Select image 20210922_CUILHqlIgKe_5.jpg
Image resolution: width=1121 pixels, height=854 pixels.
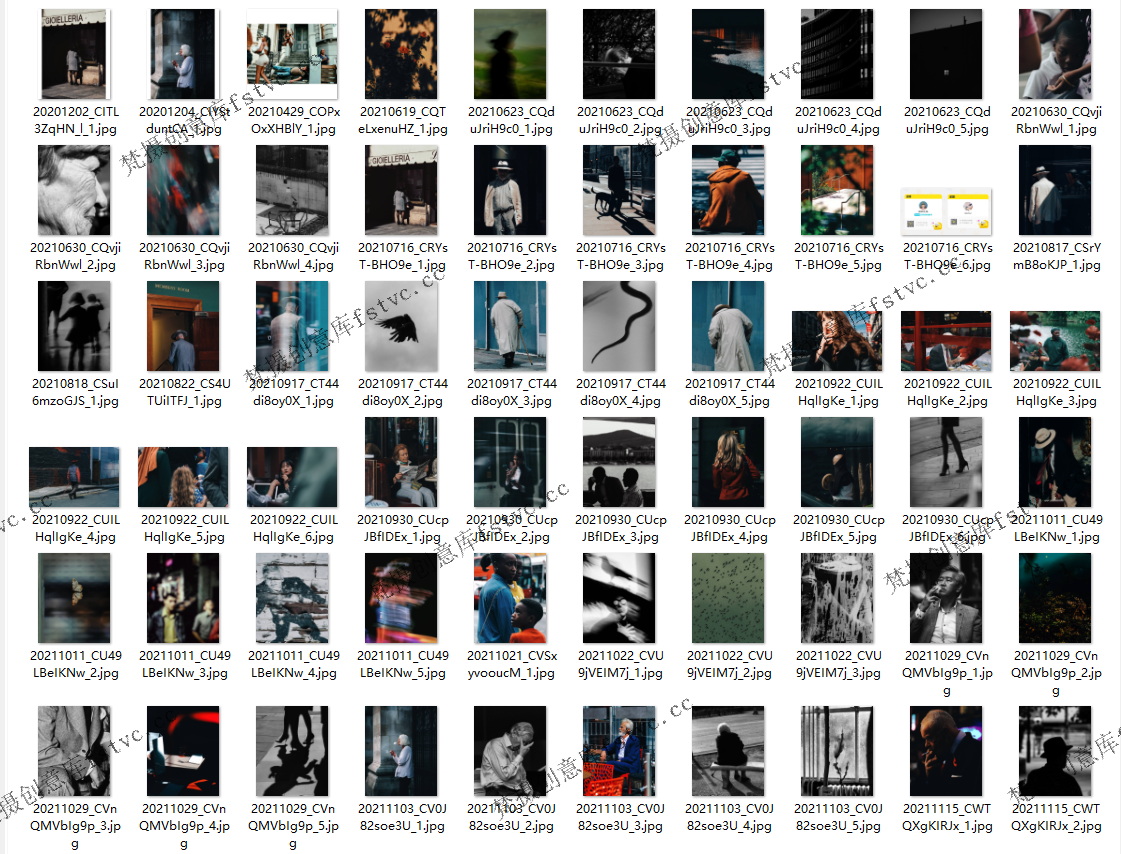point(183,477)
